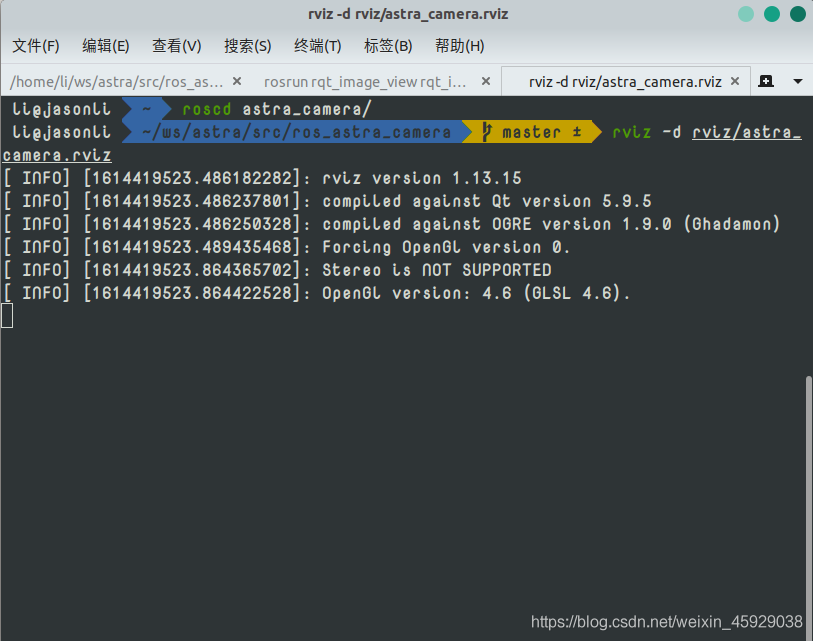Image resolution: width=813 pixels, height=641 pixels.
Task: Select the rviz -d rviz/astra_camera.rviz tab
Action: click(625, 82)
